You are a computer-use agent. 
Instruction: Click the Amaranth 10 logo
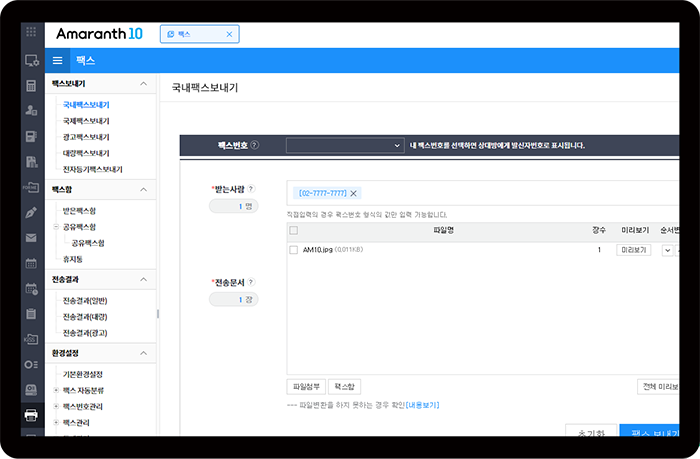point(99,34)
